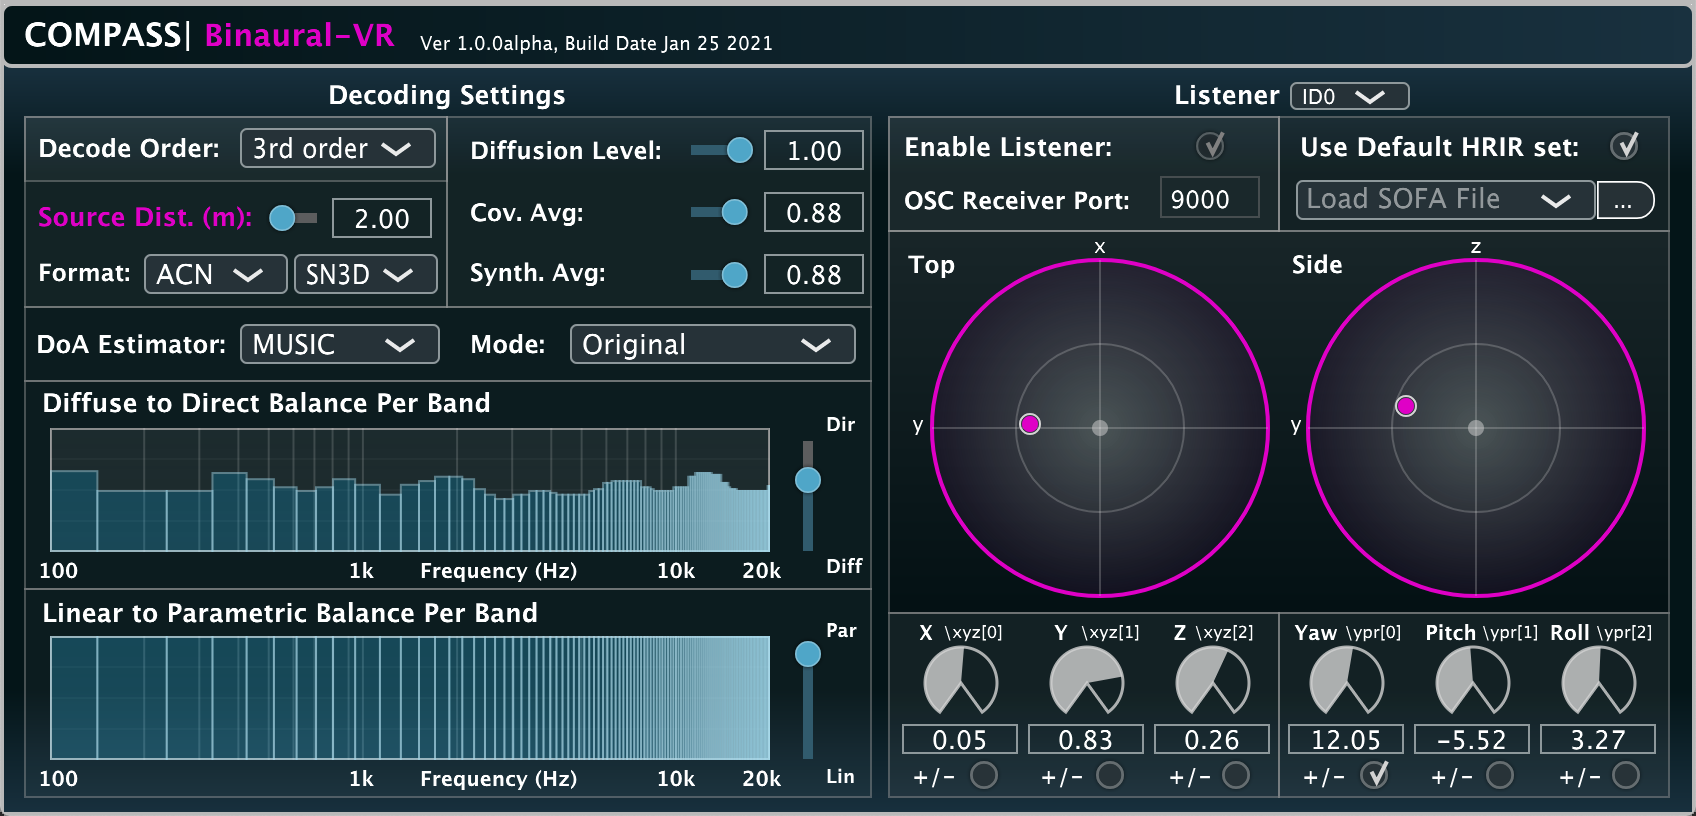Click the X position rotary knob
The width and height of the screenshot is (1696, 816).
coord(960,682)
